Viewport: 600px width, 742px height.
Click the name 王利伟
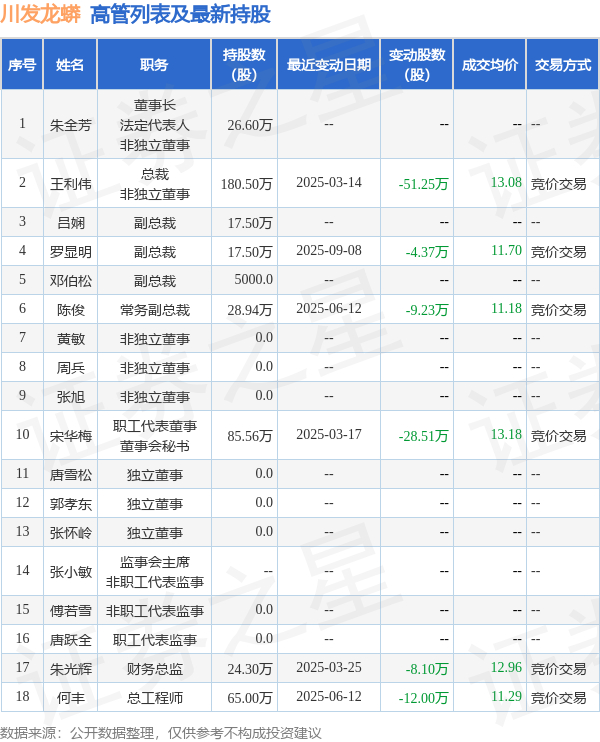[x=71, y=184]
